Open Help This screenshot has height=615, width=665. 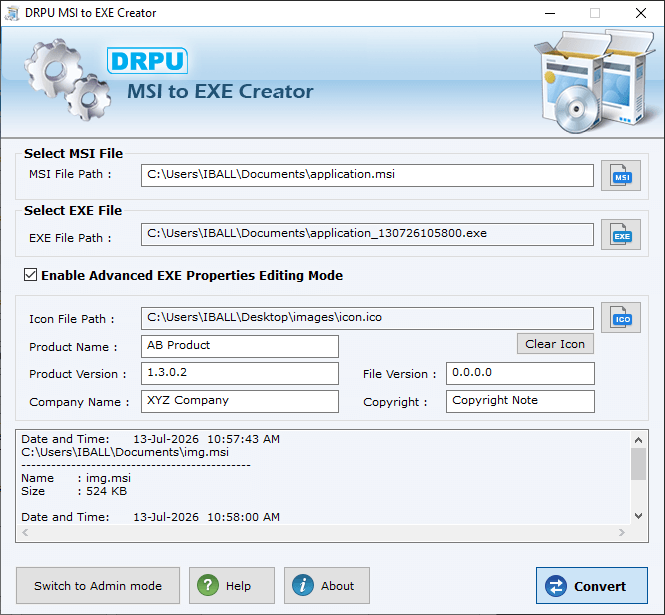[x=232, y=586]
